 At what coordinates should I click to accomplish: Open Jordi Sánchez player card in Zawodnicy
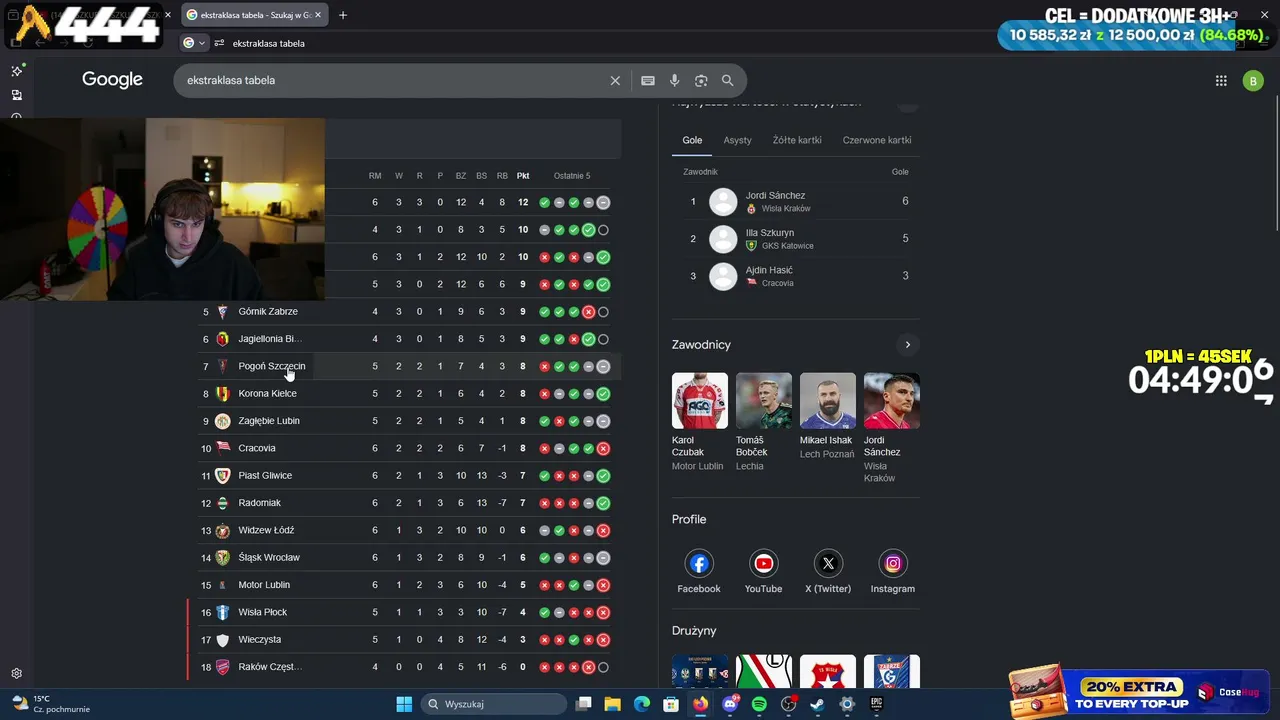891,428
